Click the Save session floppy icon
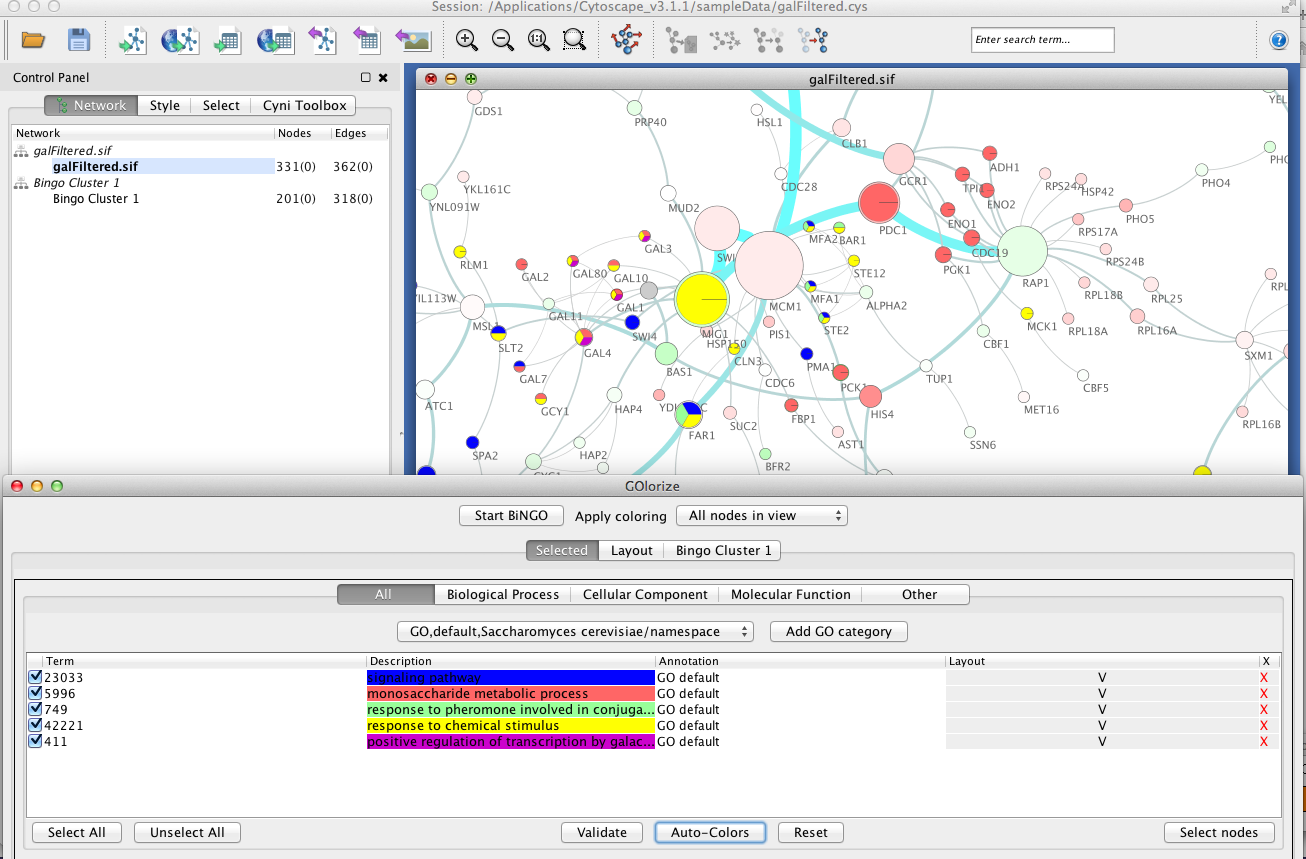This screenshot has height=859, width=1306. [79, 40]
